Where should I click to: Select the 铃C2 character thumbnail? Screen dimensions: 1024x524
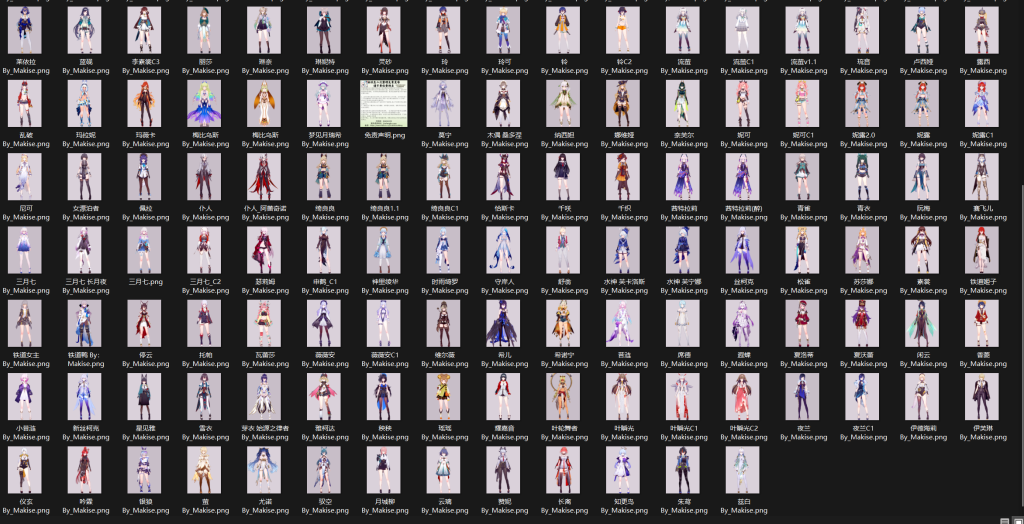[x=622, y=30]
